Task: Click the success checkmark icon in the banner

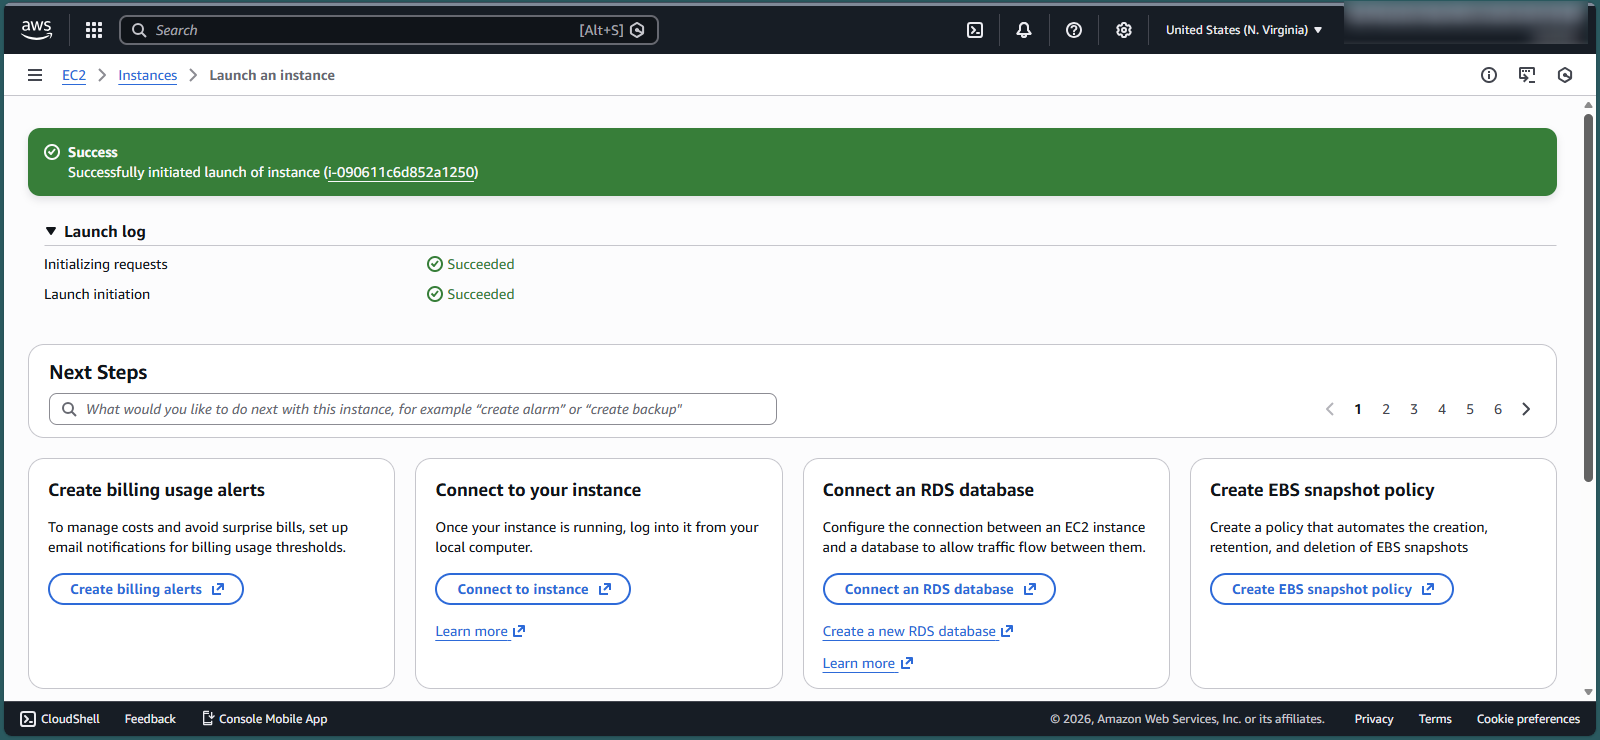Action: (x=52, y=152)
